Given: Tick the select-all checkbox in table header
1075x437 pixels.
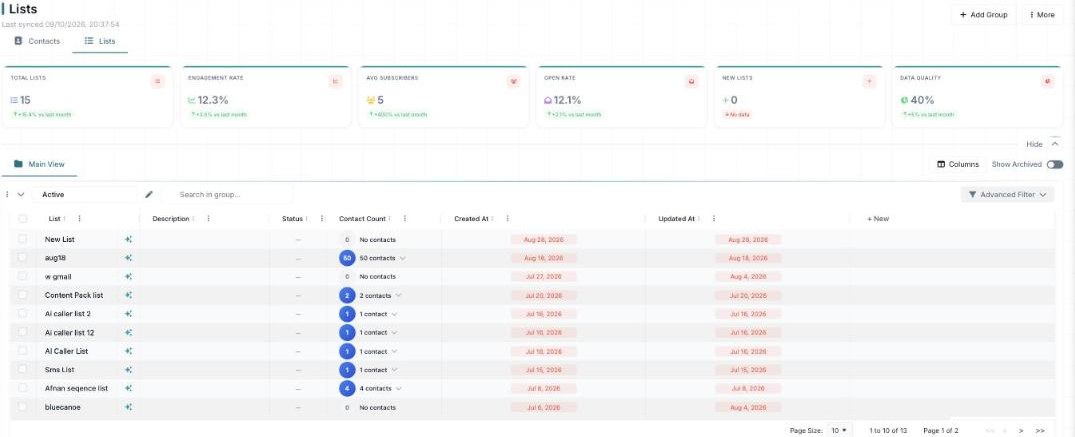Looking at the screenshot, I should click(23, 219).
